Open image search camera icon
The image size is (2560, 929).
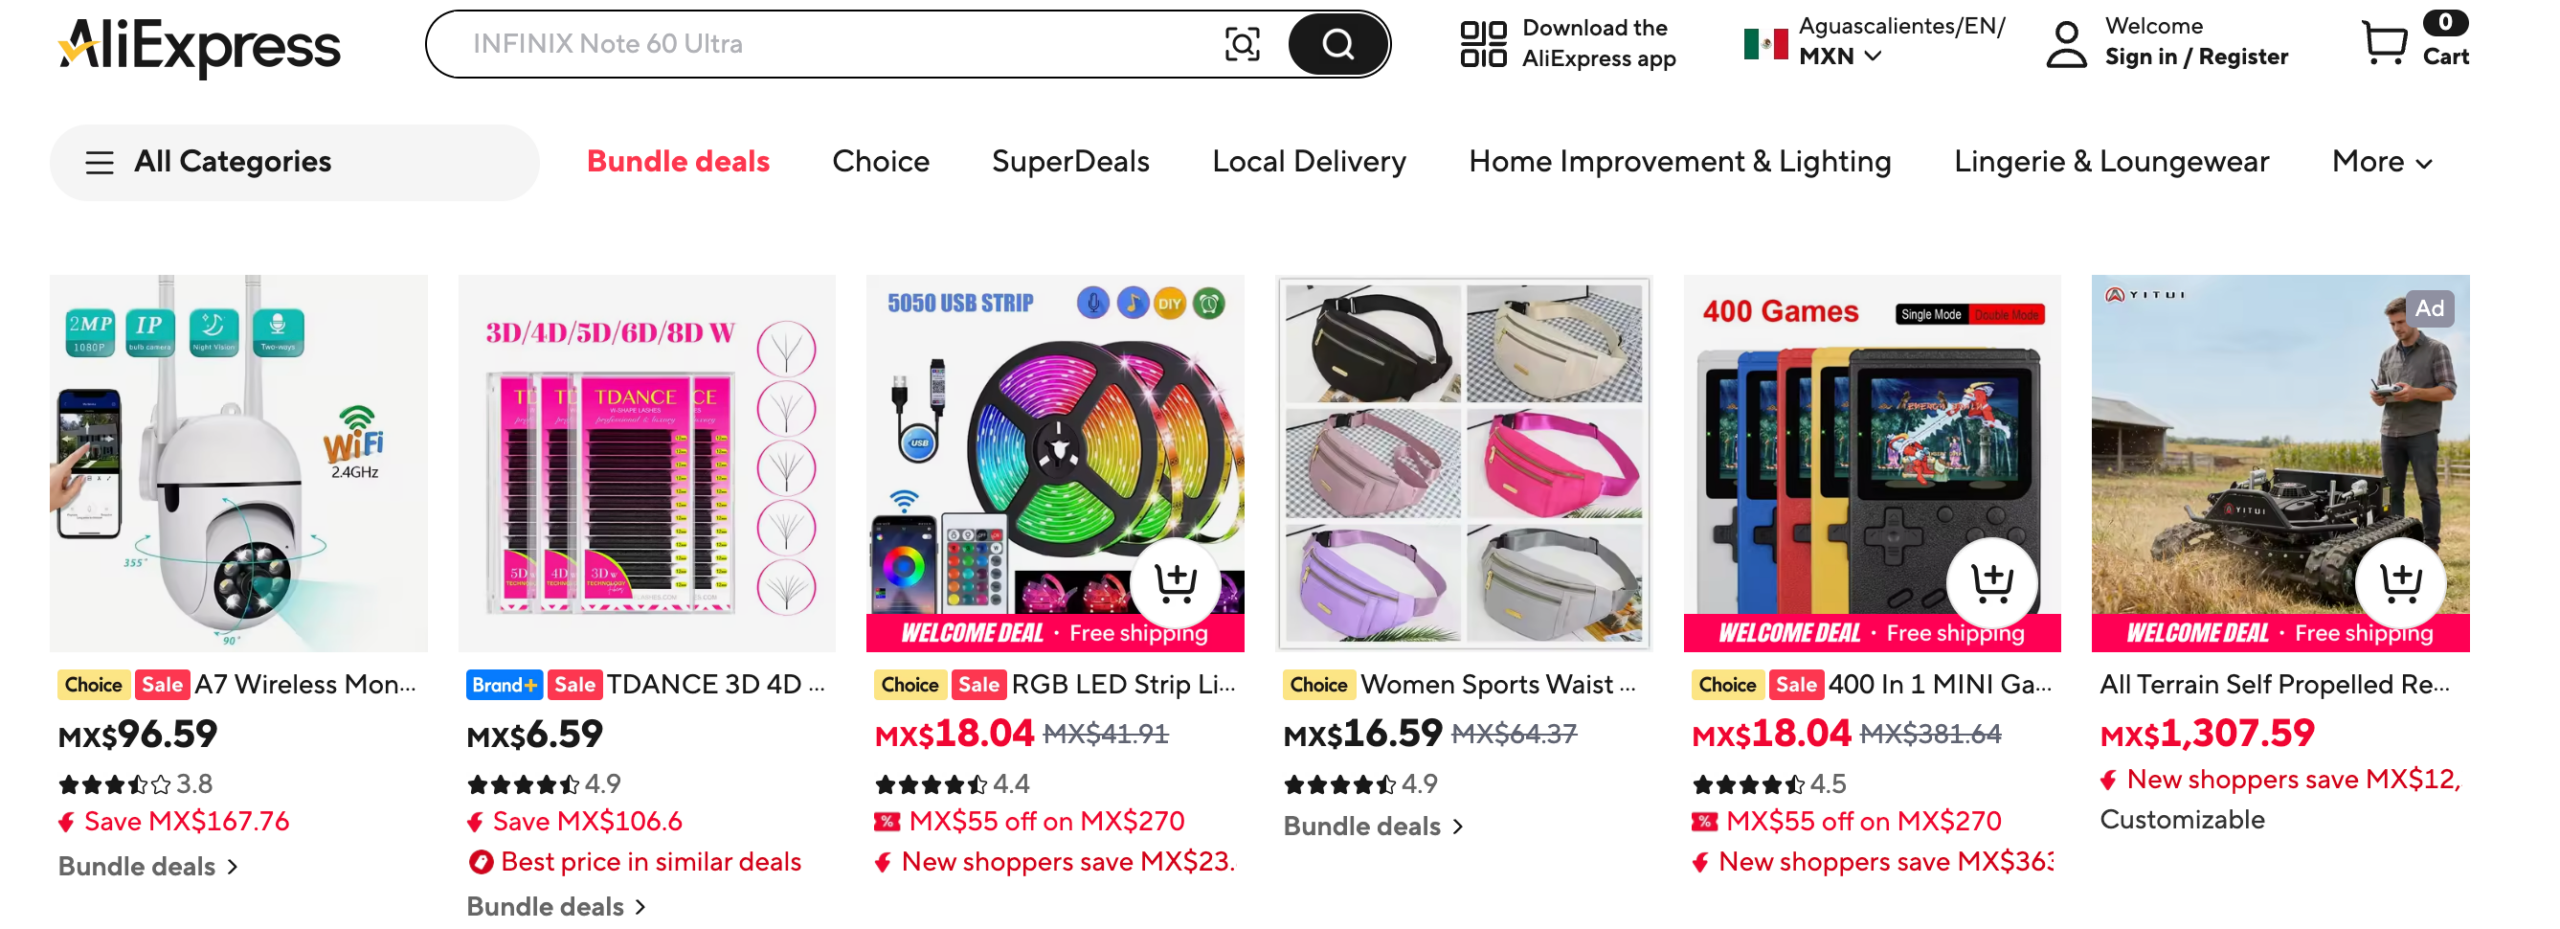click(x=1241, y=44)
